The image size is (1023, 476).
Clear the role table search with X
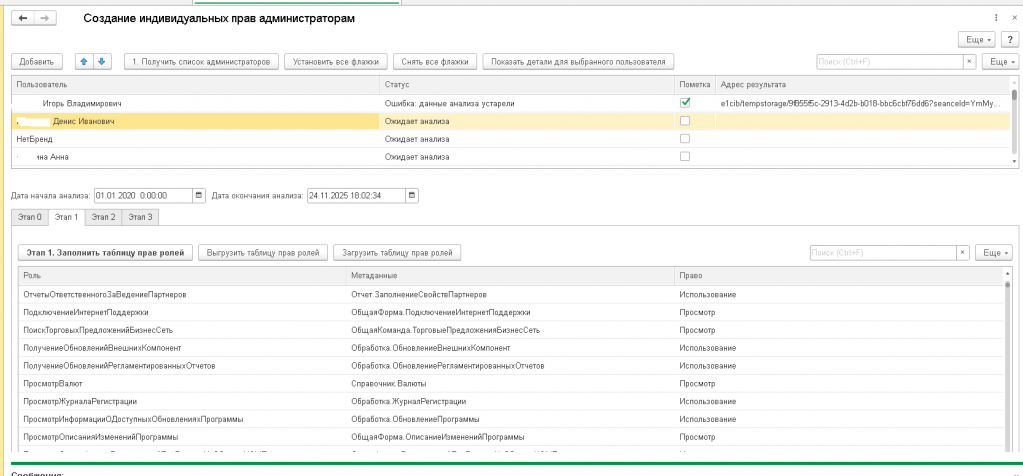point(962,253)
